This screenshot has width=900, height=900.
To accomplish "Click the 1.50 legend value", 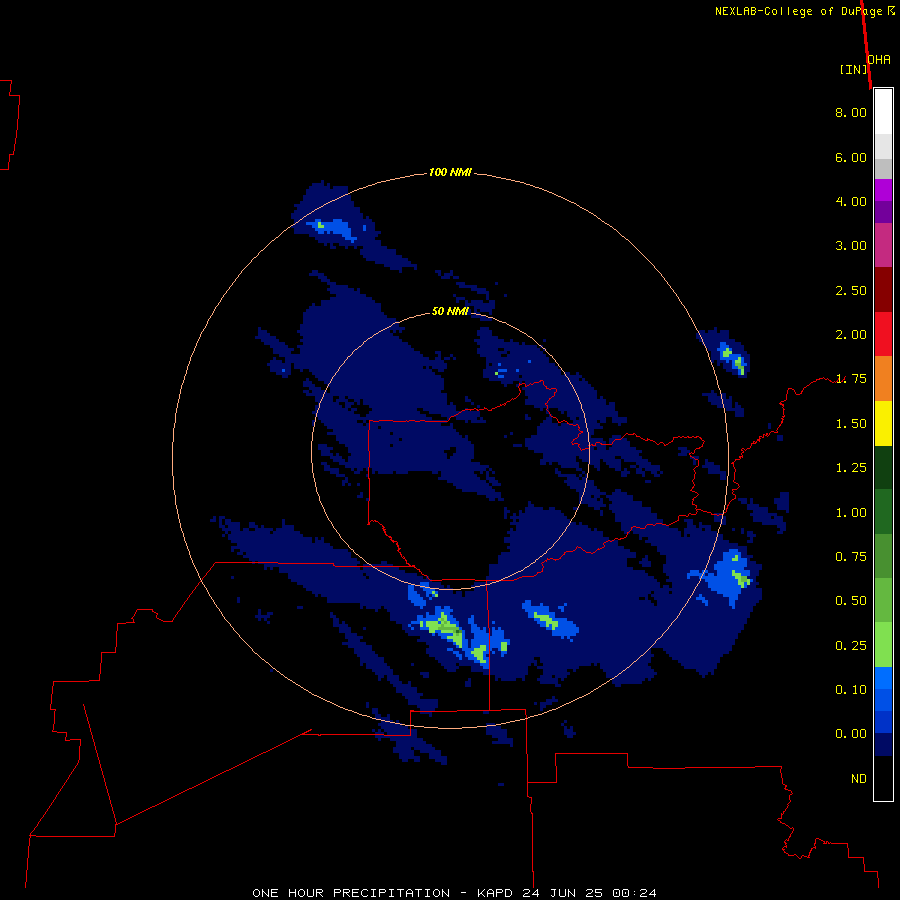I will (x=851, y=424).
